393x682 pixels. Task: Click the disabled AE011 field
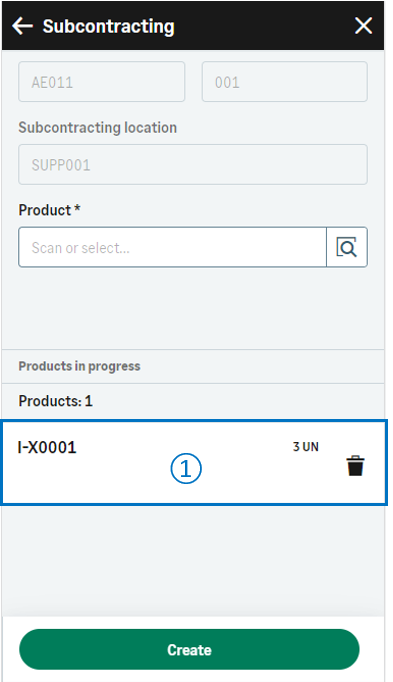coord(102,82)
